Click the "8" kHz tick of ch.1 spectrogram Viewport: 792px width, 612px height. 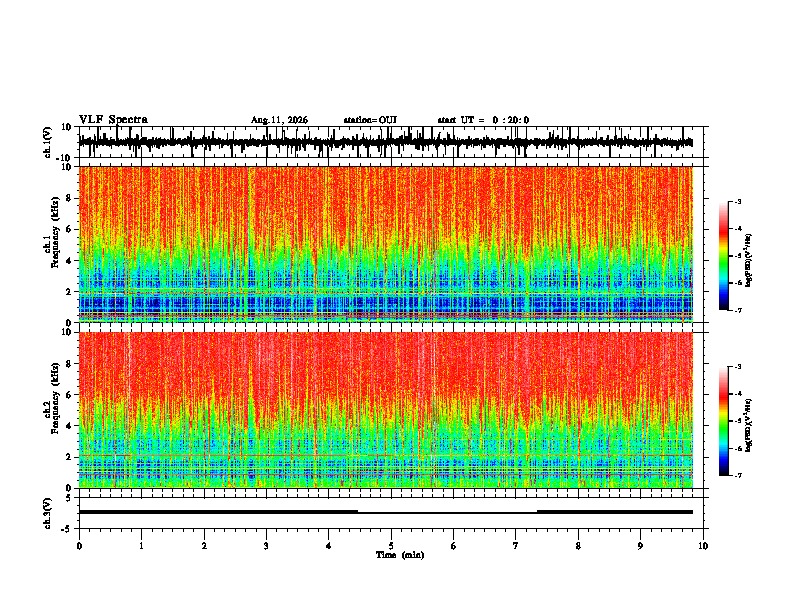(70, 198)
